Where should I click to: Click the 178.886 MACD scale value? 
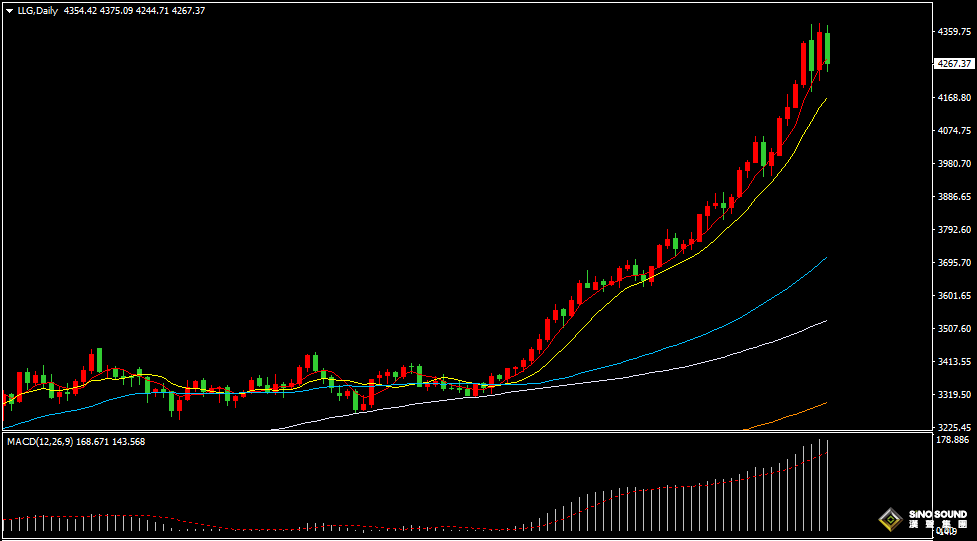pyautogui.click(x=953, y=440)
